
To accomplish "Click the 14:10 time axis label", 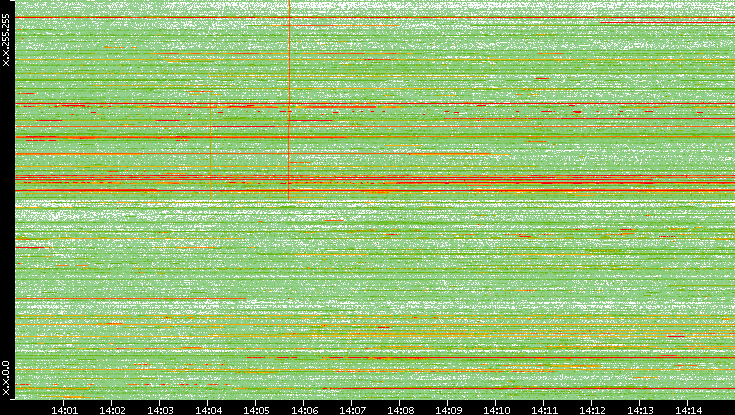I will [x=496, y=409].
